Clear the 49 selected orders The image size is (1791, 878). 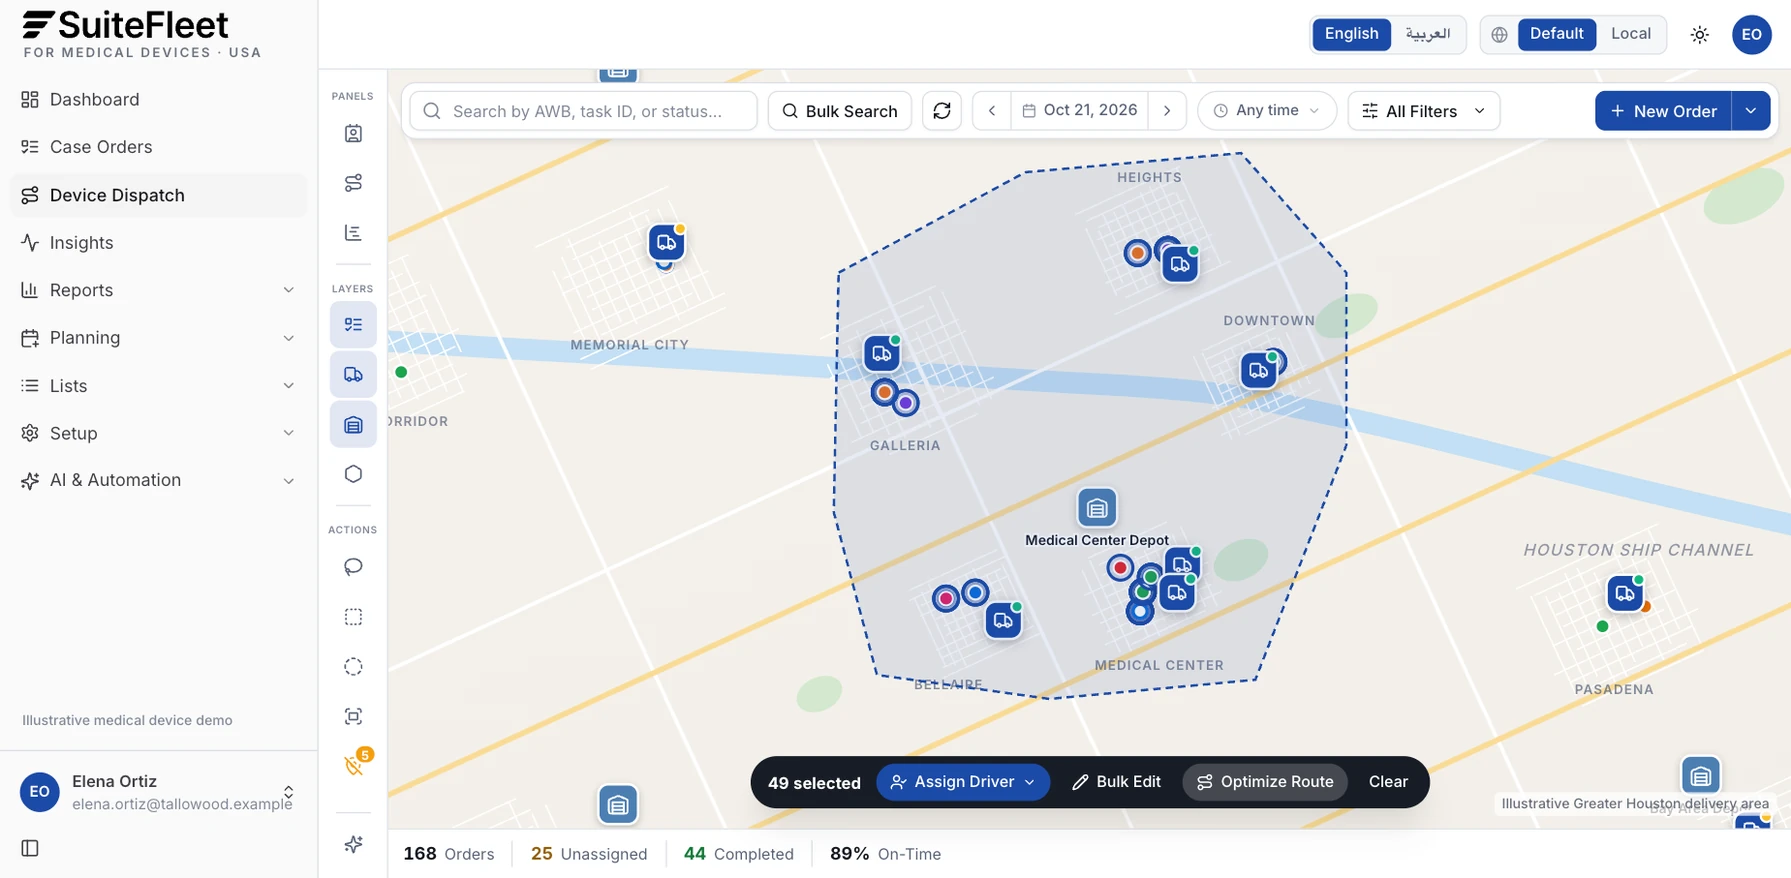click(1388, 782)
